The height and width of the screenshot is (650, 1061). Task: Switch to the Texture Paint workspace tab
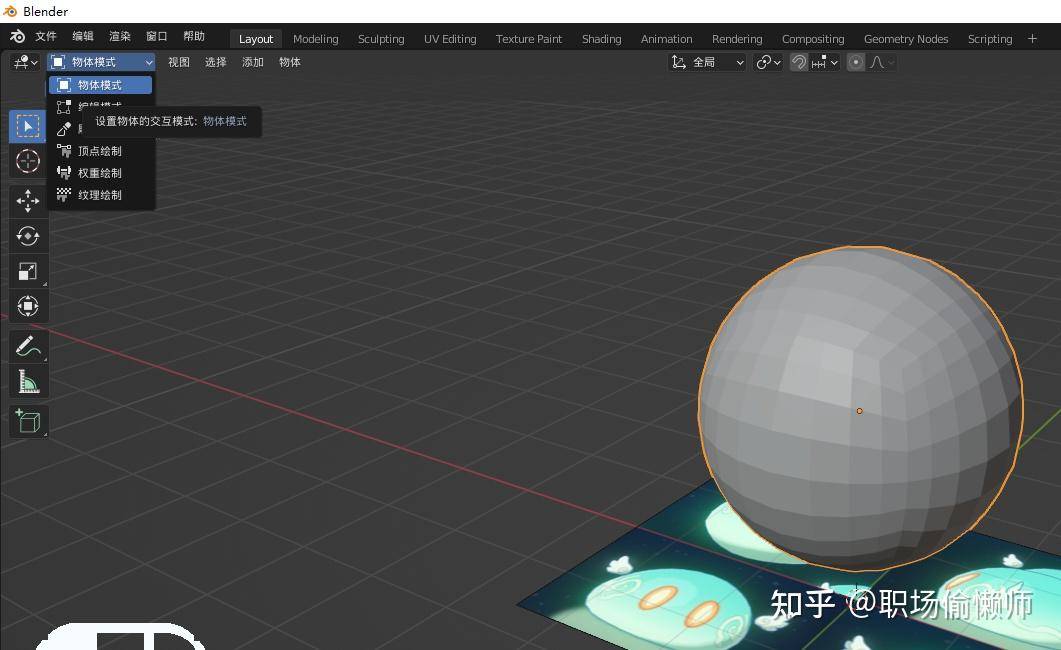(528, 39)
